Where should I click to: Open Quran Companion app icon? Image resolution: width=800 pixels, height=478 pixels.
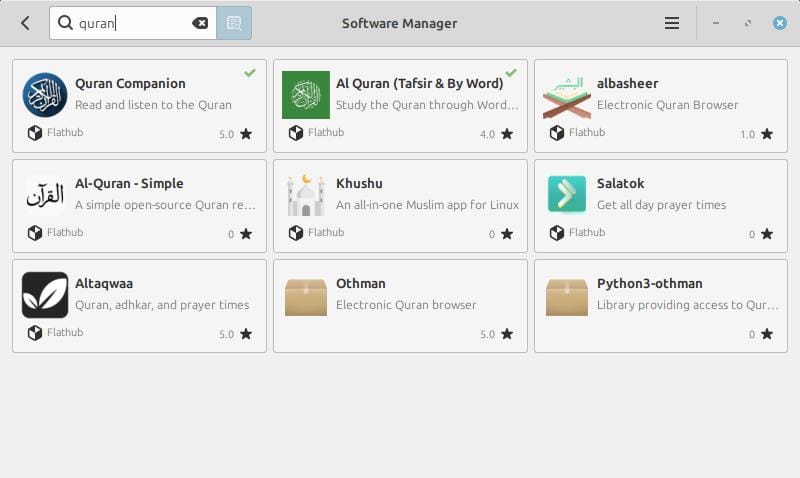[x=45, y=95]
